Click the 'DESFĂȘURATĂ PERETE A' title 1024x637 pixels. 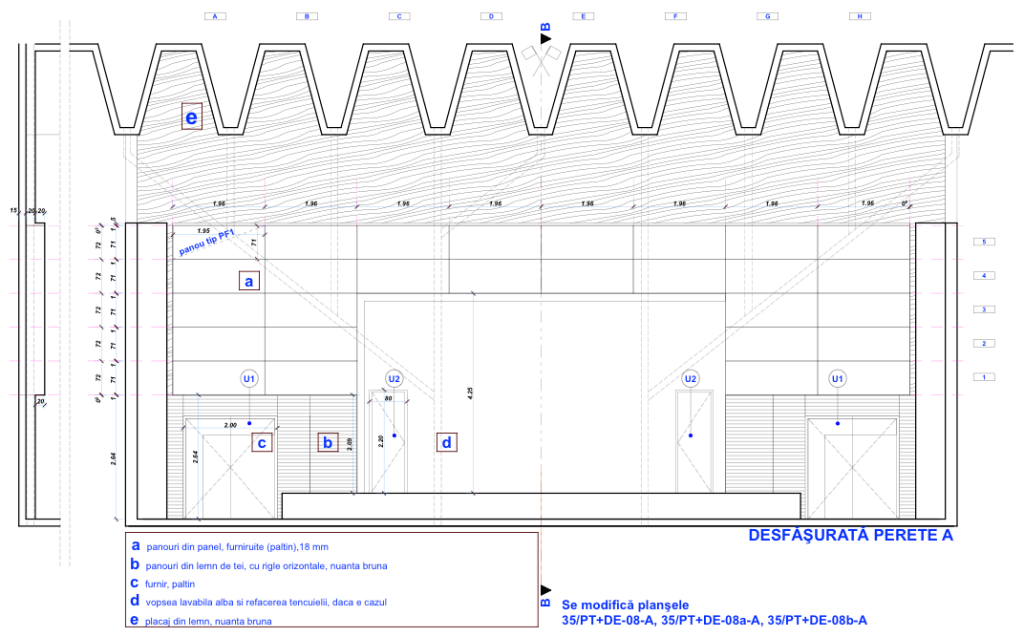tap(850, 536)
